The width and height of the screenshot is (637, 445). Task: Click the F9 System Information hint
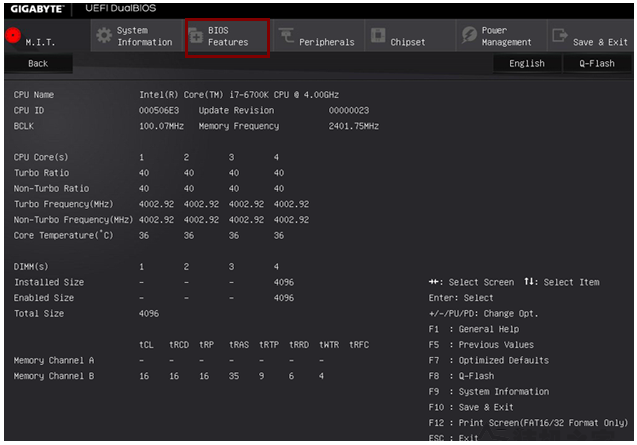(489, 392)
